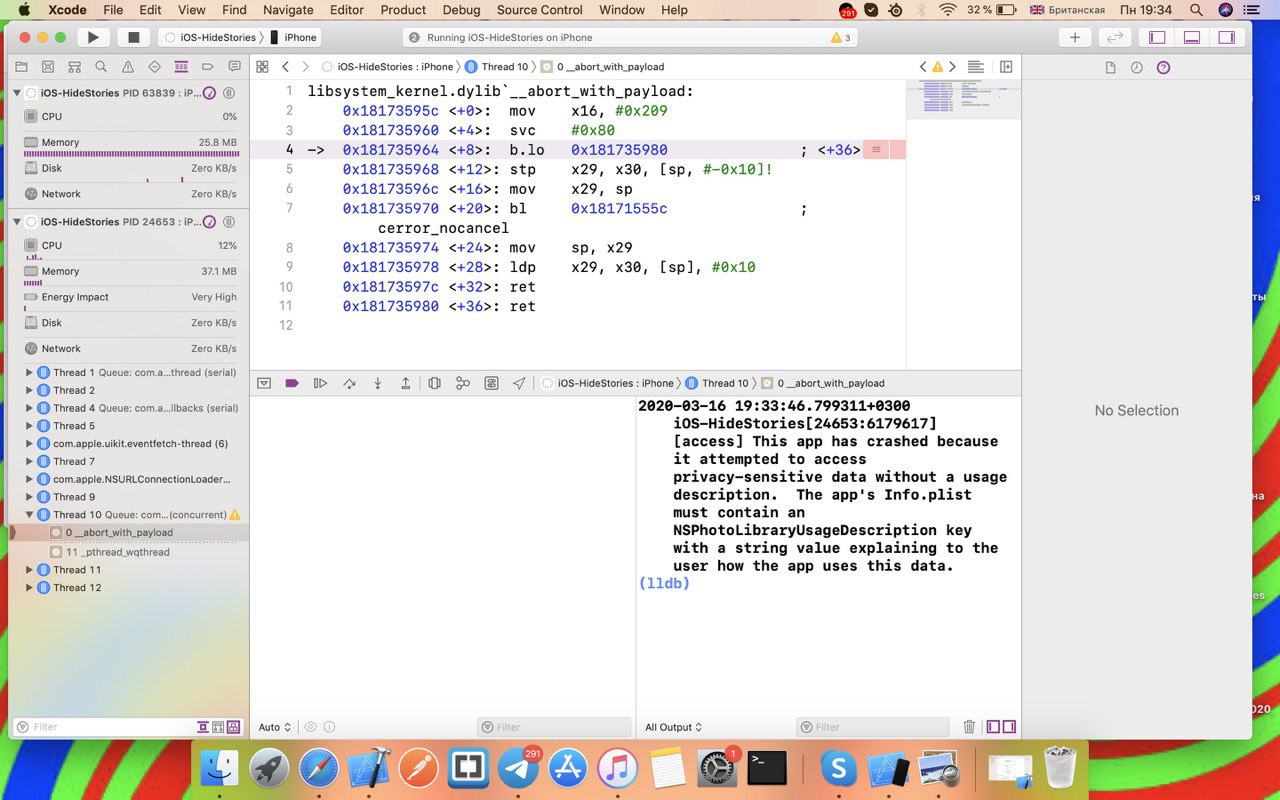The height and width of the screenshot is (800, 1280).
Task: Open the iPhone run destination selector
Action: pos(294,37)
